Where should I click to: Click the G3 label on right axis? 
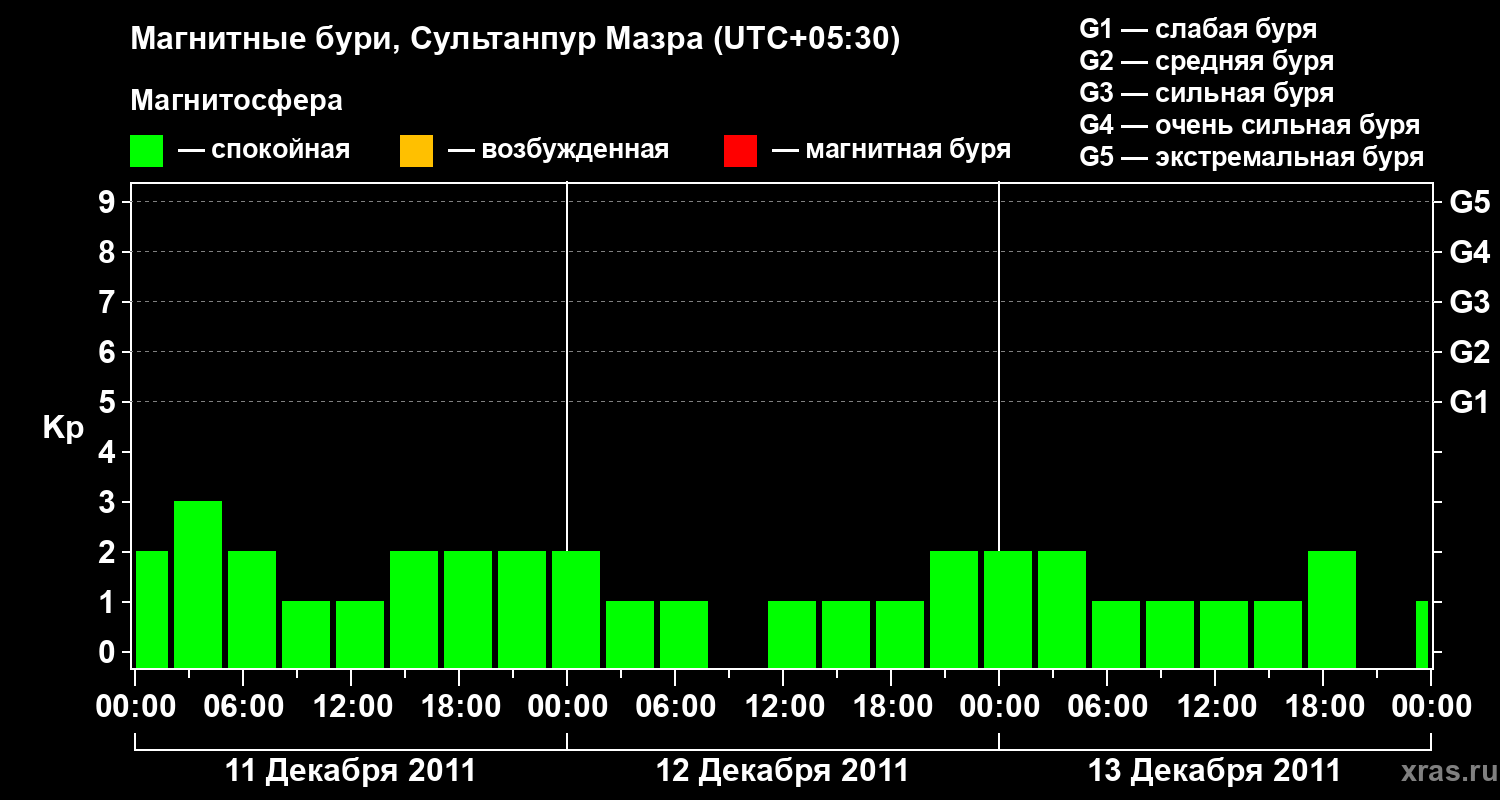coord(1470,302)
